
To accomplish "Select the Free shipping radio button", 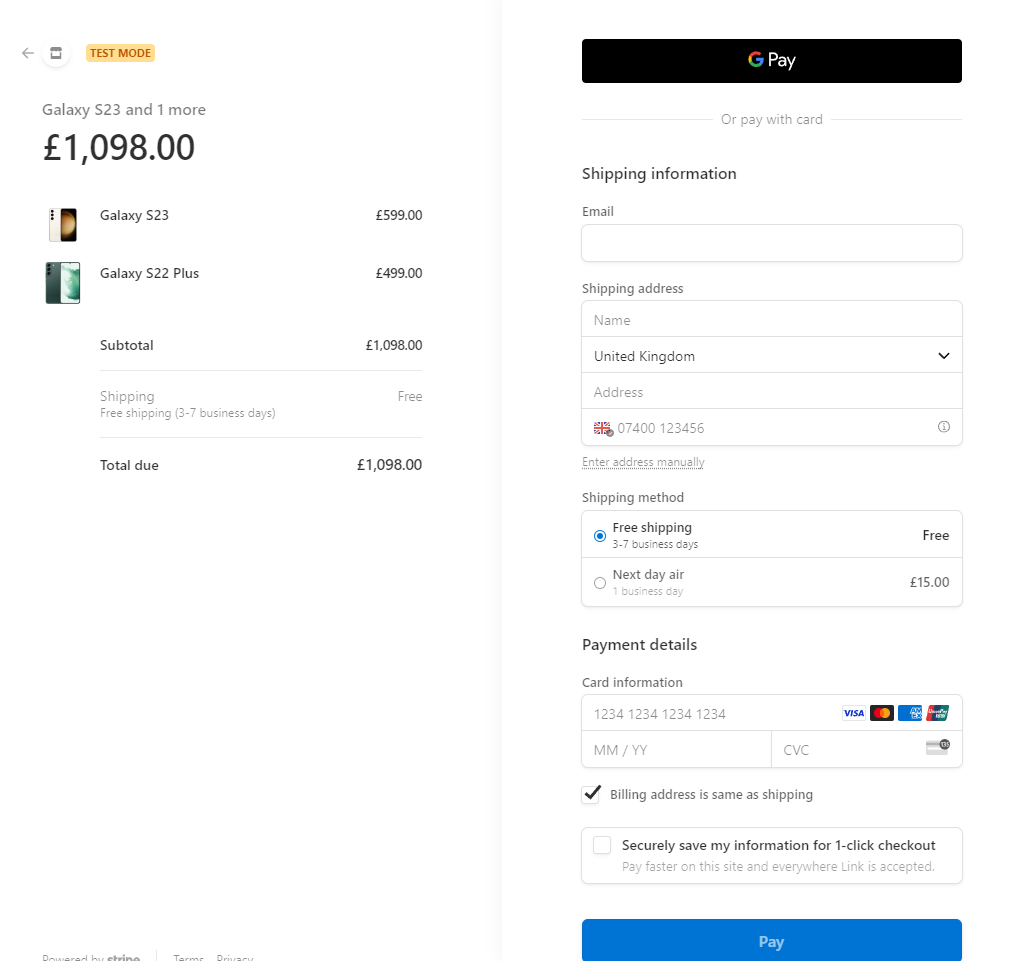I will pyautogui.click(x=599, y=535).
